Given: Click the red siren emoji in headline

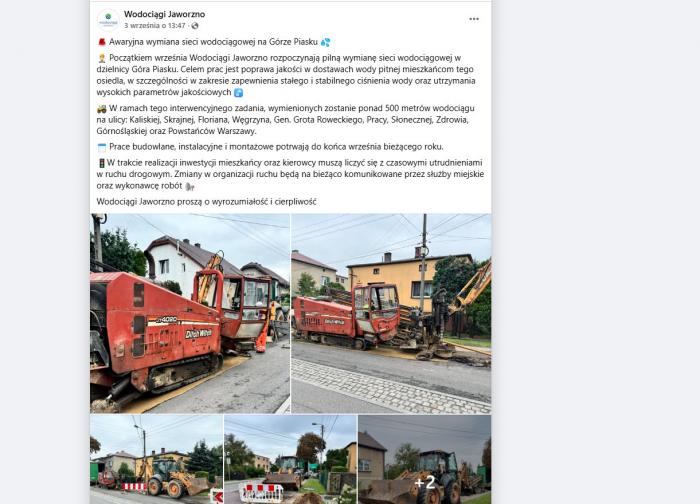Looking at the screenshot, I should click(x=102, y=42).
